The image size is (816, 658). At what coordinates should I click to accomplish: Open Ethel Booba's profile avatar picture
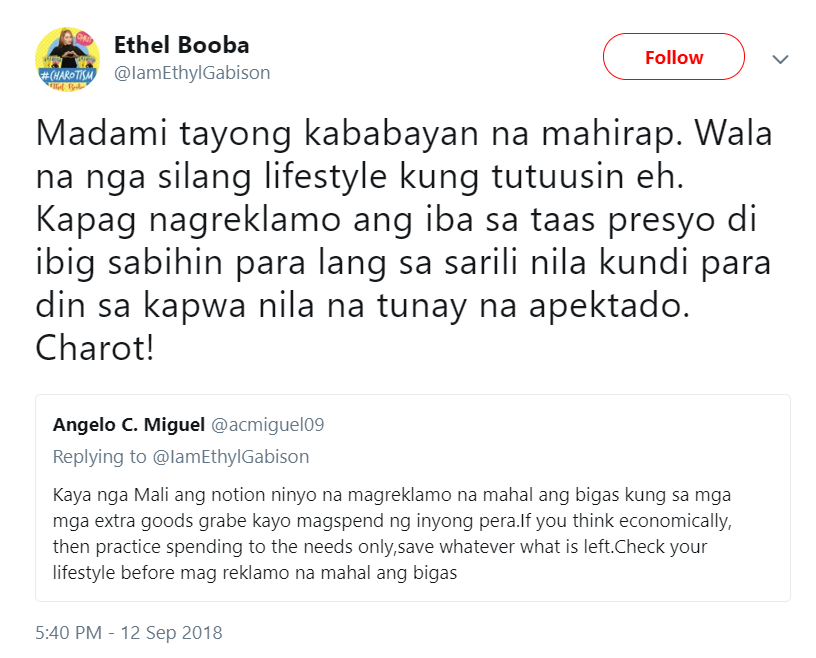coord(68,59)
